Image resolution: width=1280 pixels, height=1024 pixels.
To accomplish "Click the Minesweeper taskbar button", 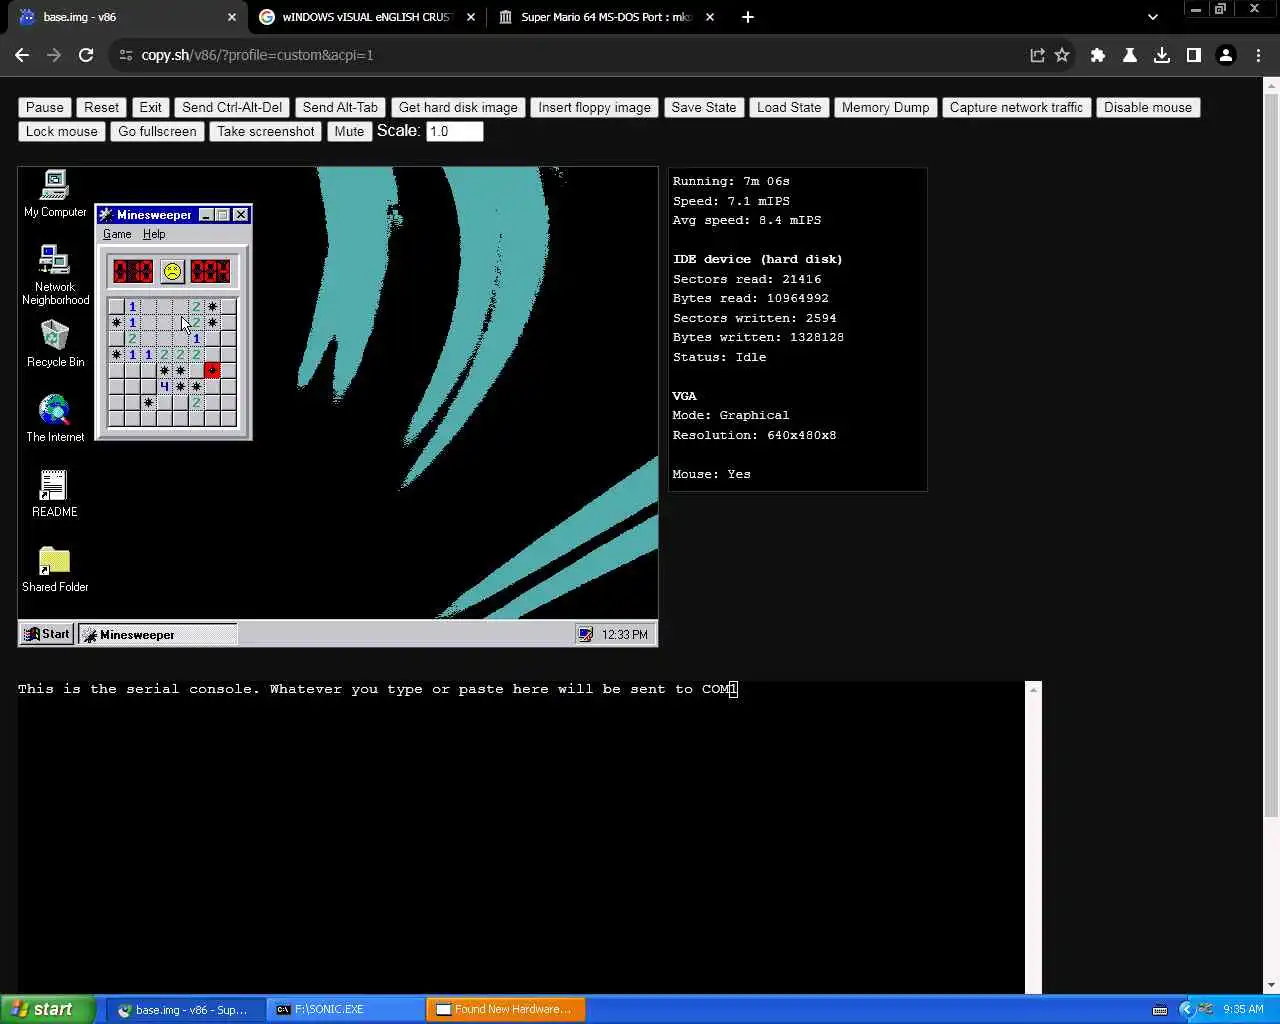I will 158,634.
